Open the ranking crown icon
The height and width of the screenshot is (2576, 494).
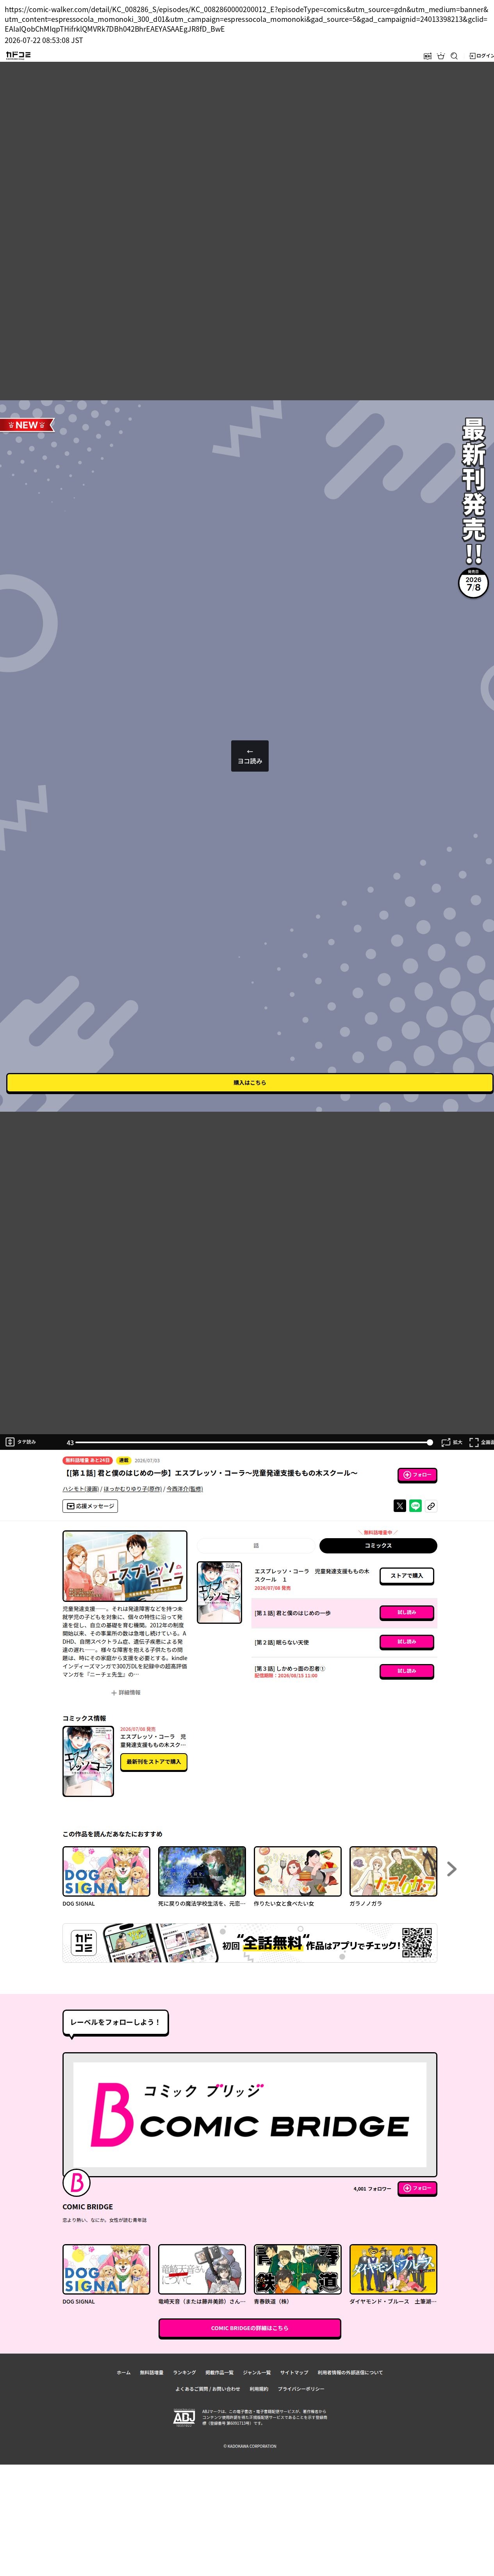coord(440,56)
